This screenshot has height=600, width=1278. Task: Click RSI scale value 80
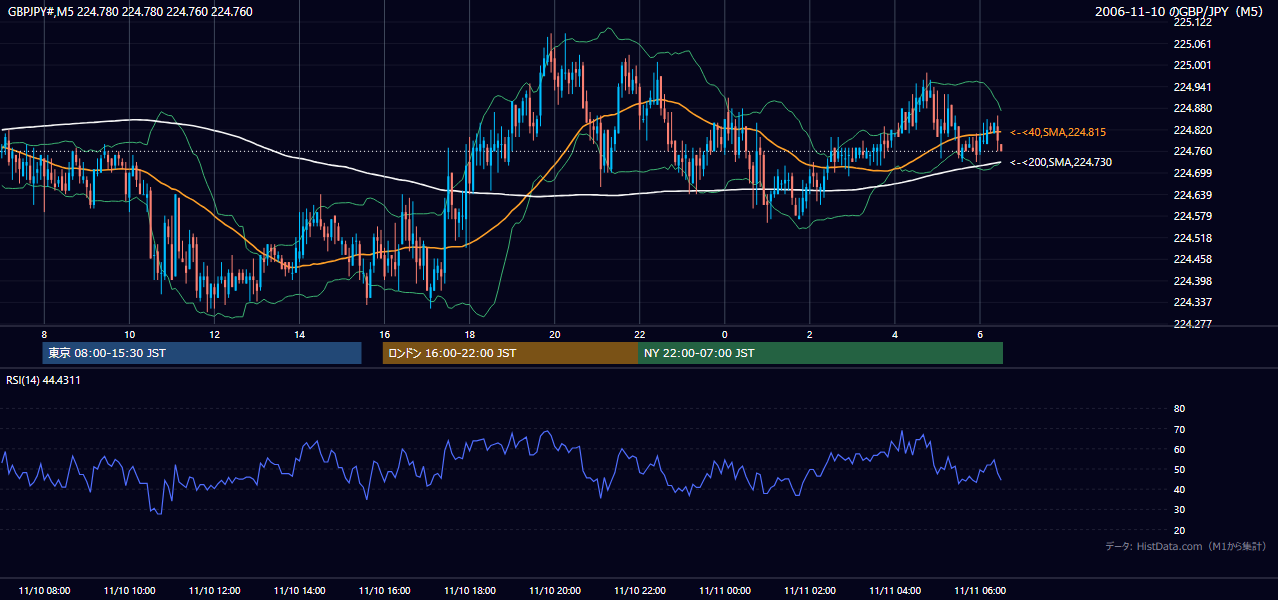(1179, 409)
